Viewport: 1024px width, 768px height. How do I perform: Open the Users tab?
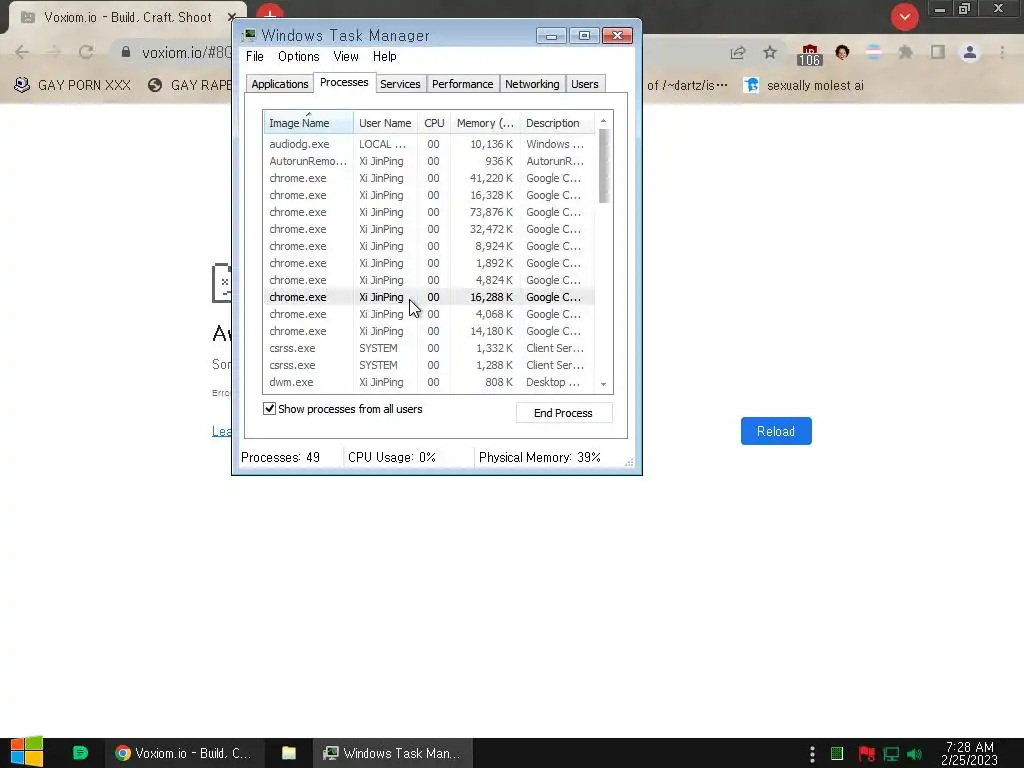[x=584, y=84]
